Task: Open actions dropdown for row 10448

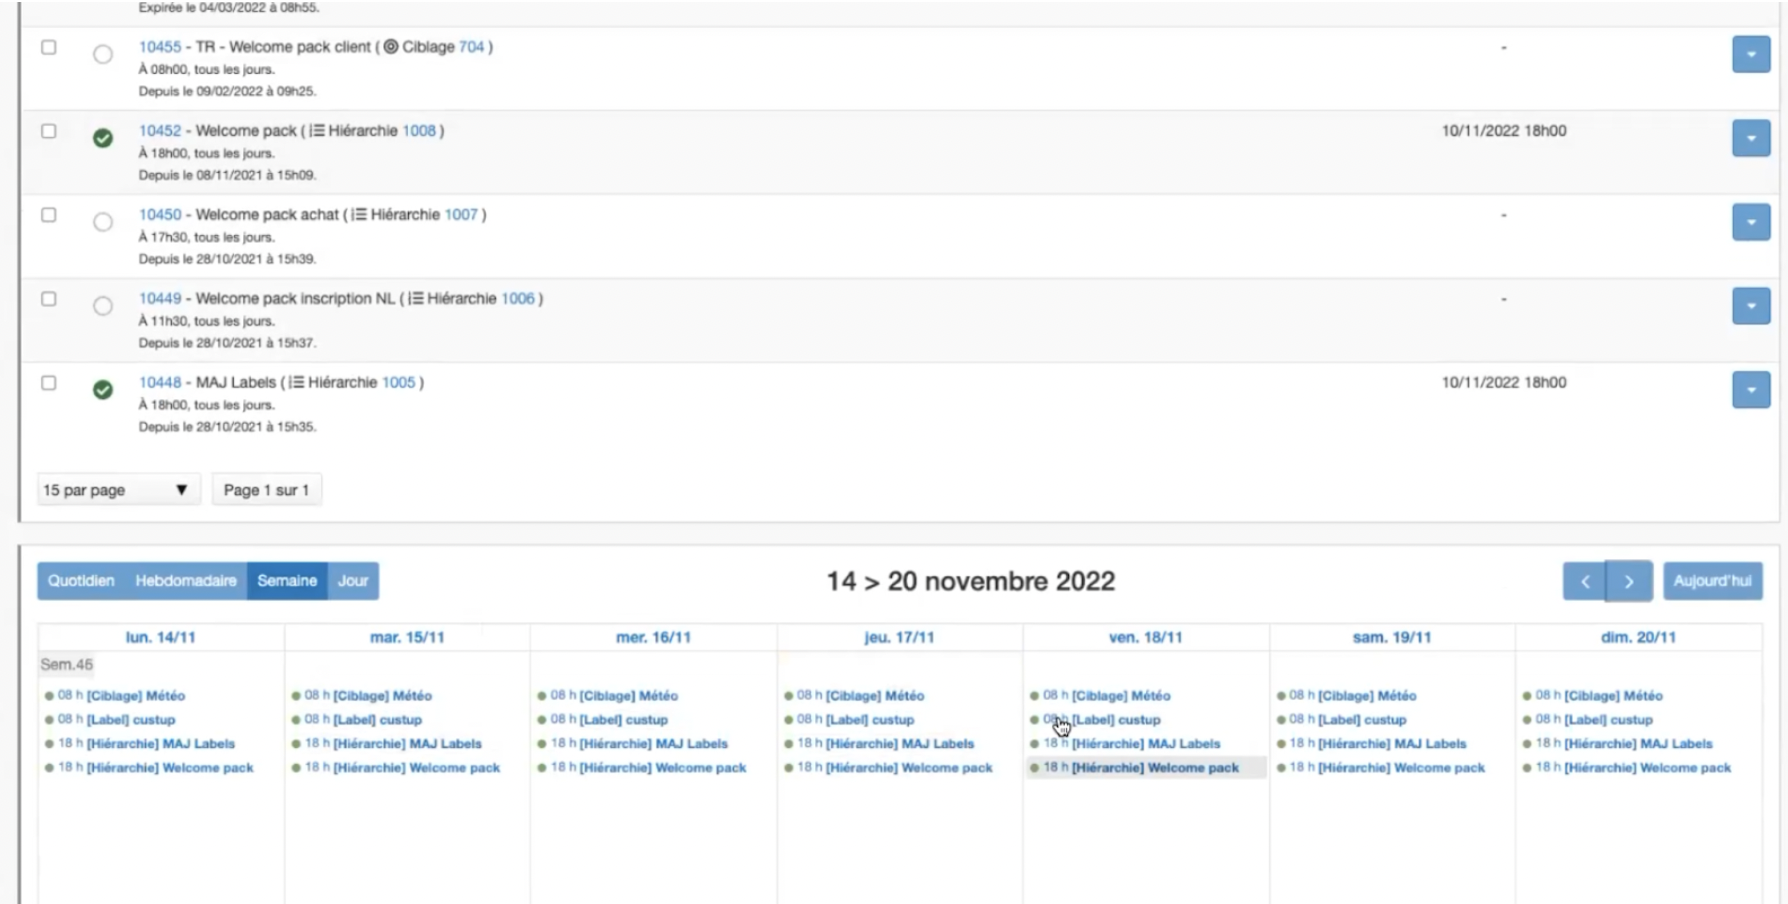Action: pyautogui.click(x=1751, y=390)
